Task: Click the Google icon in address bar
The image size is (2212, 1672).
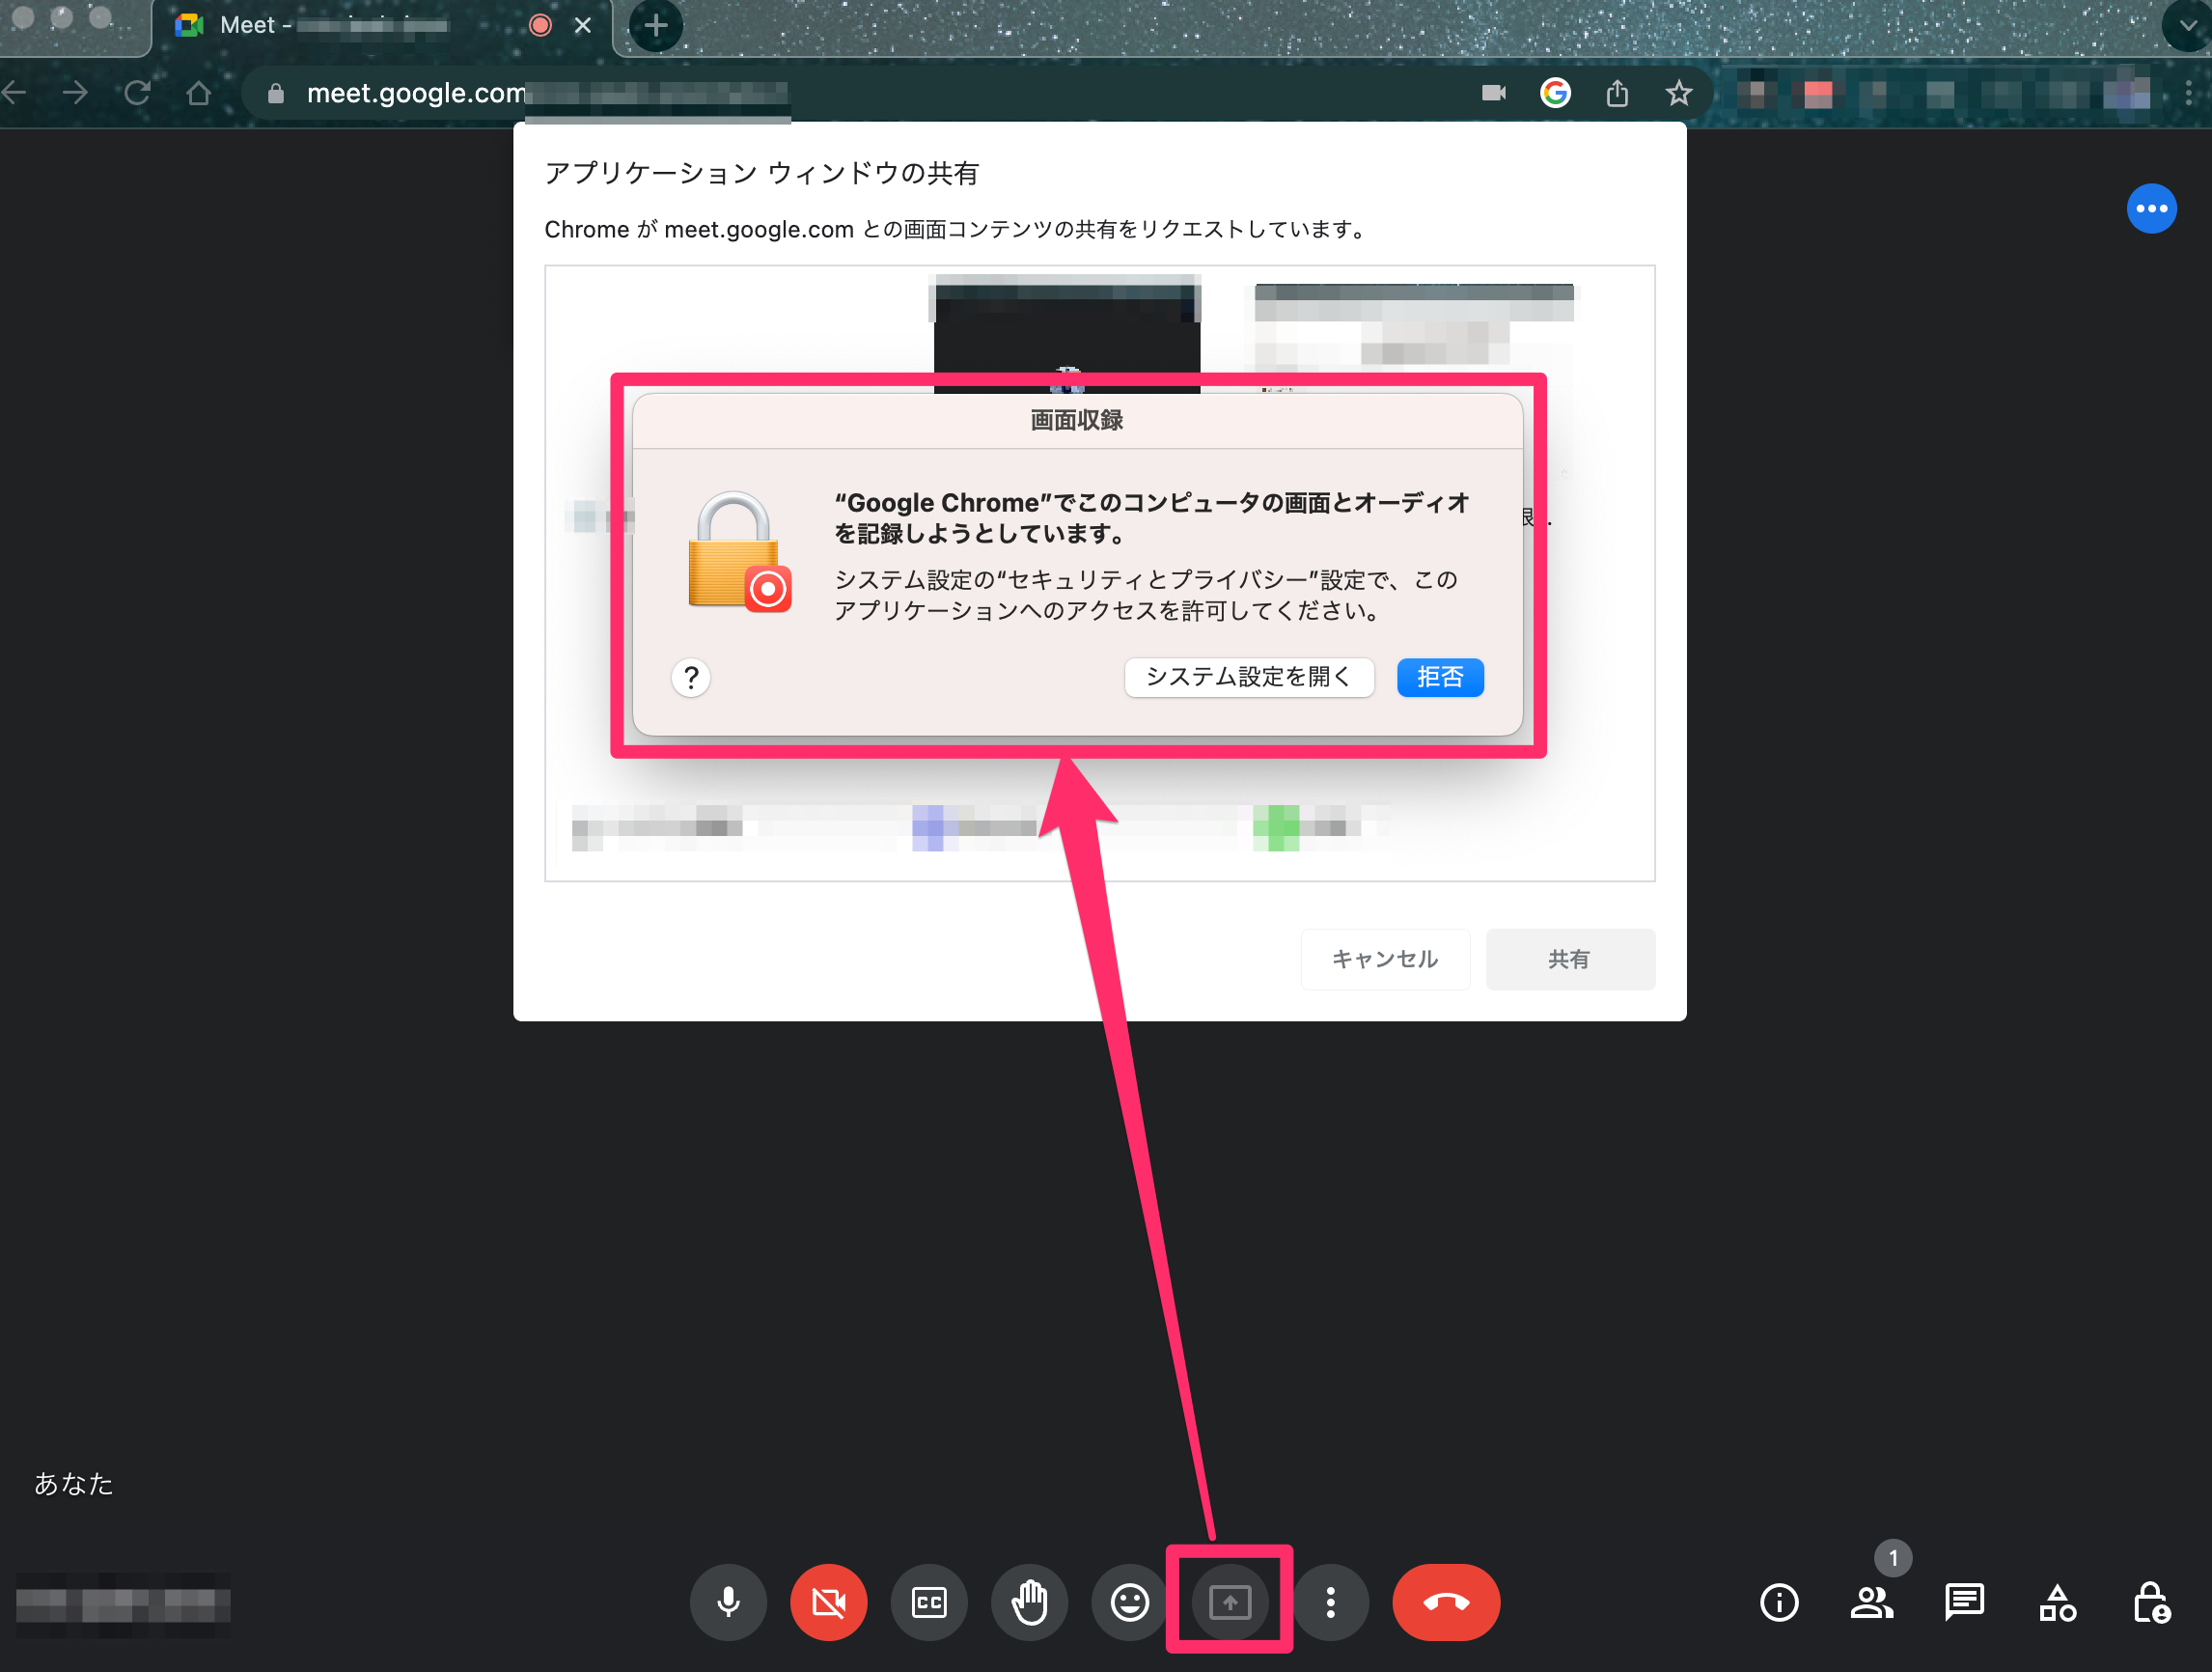Action: [x=1555, y=93]
